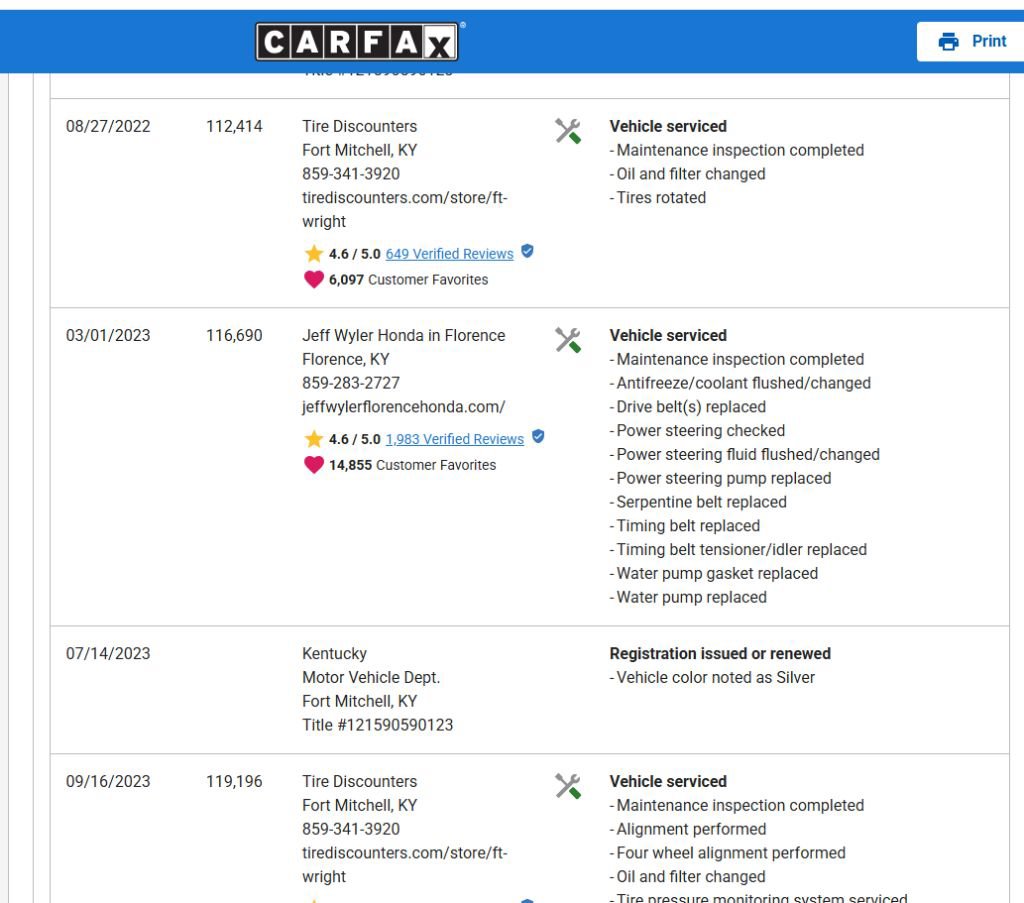Click the Print button
The width and height of the screenshot is (1024, 903).
point(971,42)
